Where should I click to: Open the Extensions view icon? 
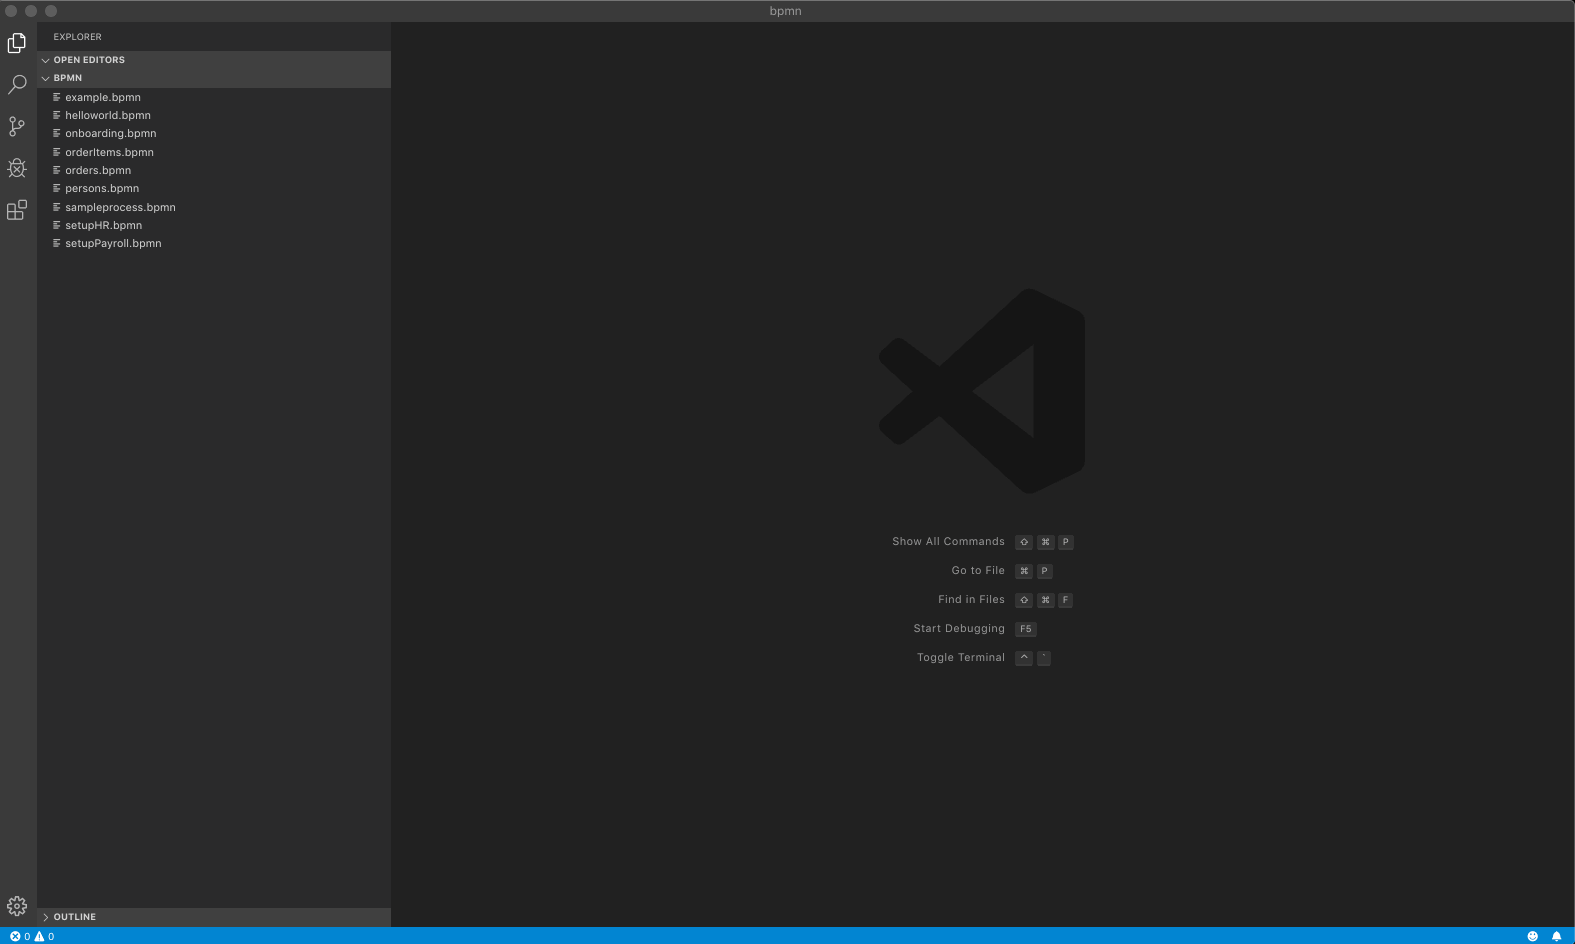point(17,210)
